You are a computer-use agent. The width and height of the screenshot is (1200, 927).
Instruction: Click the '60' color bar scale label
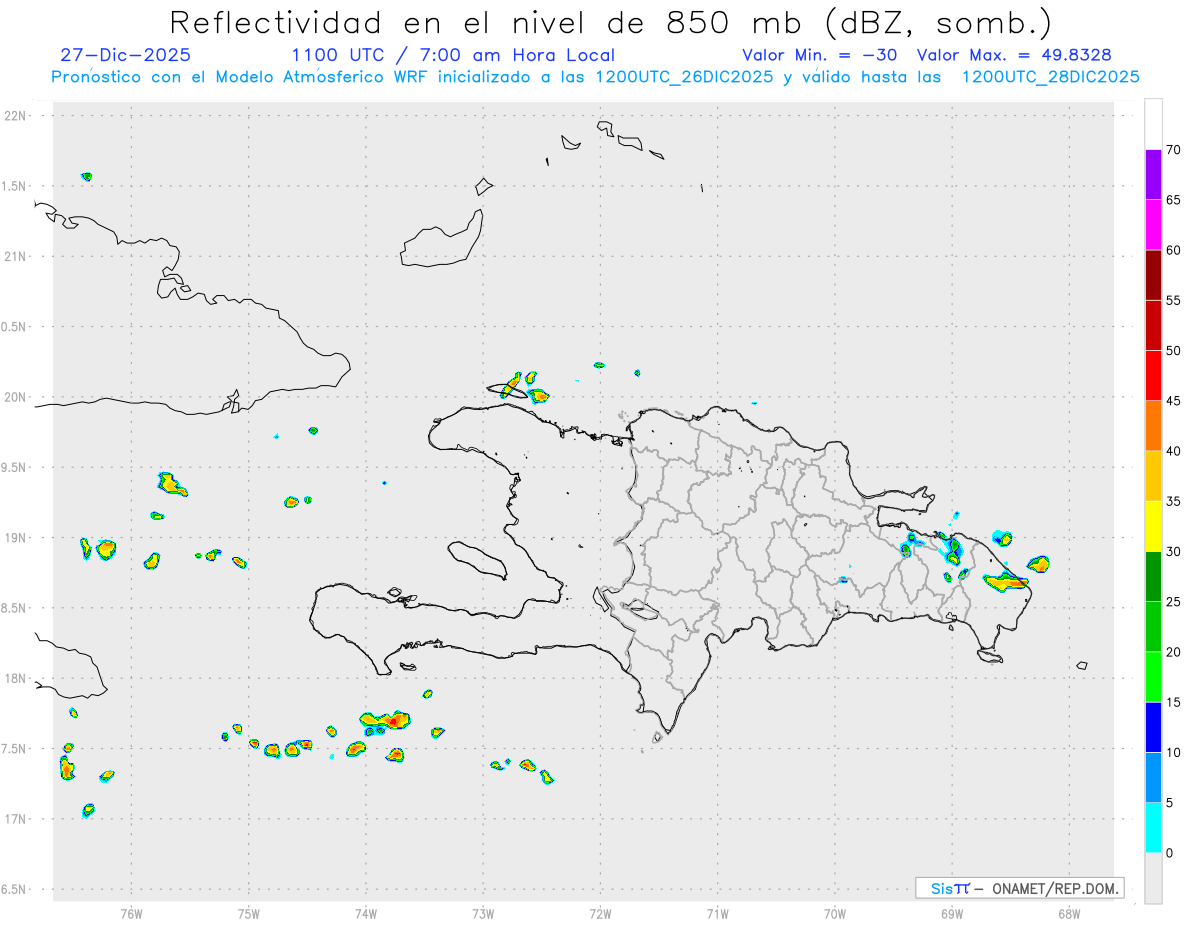click(x=1174, y=250)
